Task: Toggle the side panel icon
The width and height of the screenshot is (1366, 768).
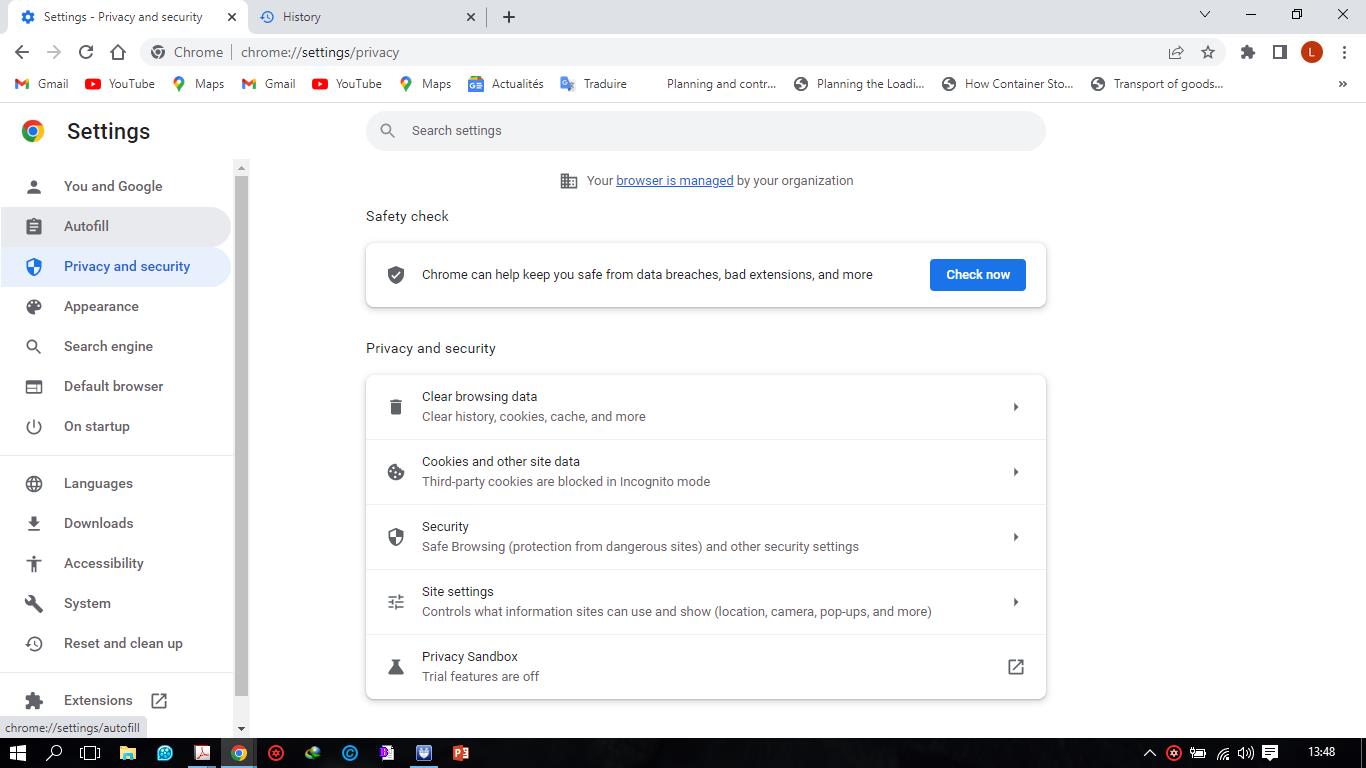Action: click(x=1279, y=52)
